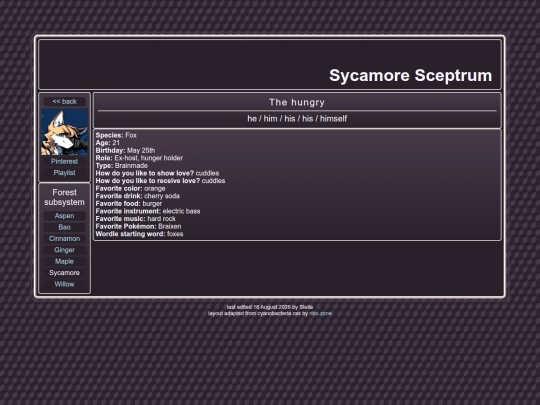Open the Pinterest link
The width and height of the screenshot is (540, 405).
pyautogui.click(x=64, y=162)
